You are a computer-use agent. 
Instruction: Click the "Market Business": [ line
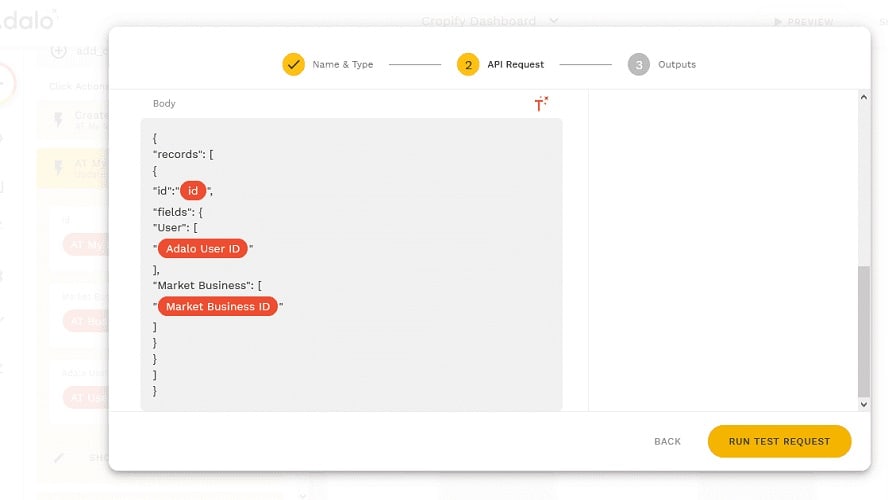tap(207, 285)
